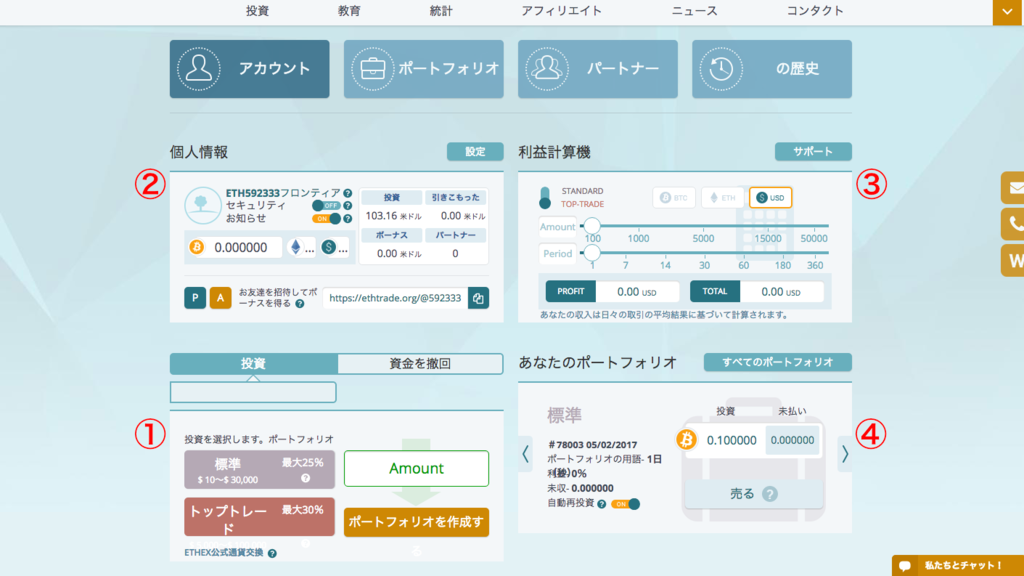Click すべてのポートフォリオ button
1024x576 pixels.
click(x=777, y=362)
